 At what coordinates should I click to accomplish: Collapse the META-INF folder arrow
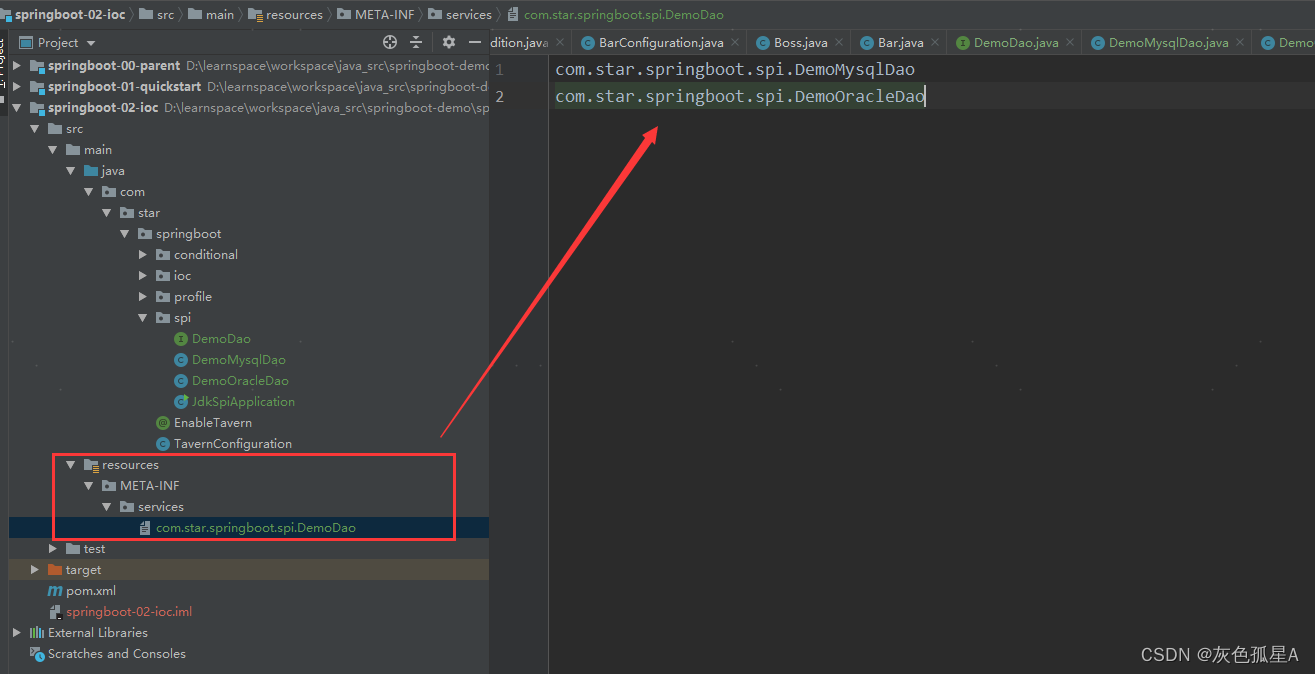tap(89, 486)
